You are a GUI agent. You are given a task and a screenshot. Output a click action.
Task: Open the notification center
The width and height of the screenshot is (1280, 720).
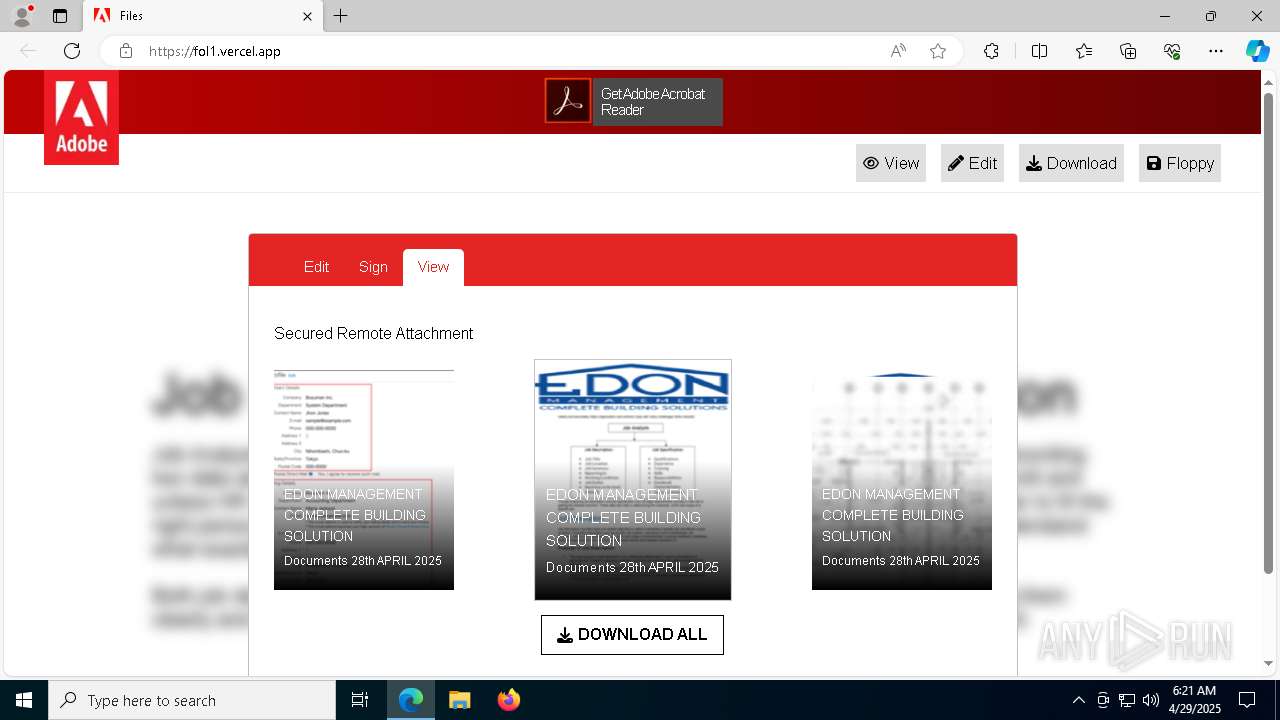(1247, 700)
